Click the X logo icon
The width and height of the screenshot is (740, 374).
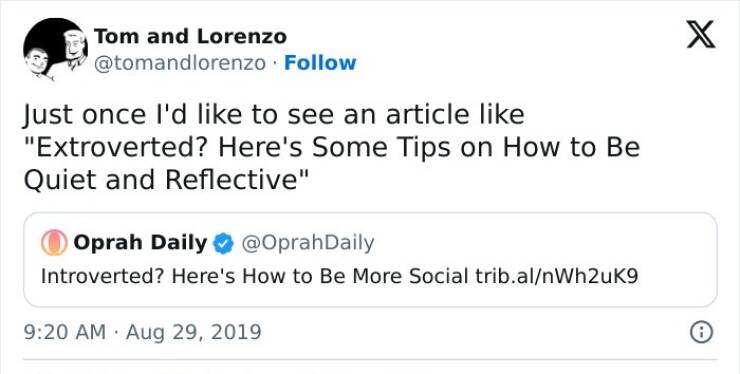pos(701,34)
